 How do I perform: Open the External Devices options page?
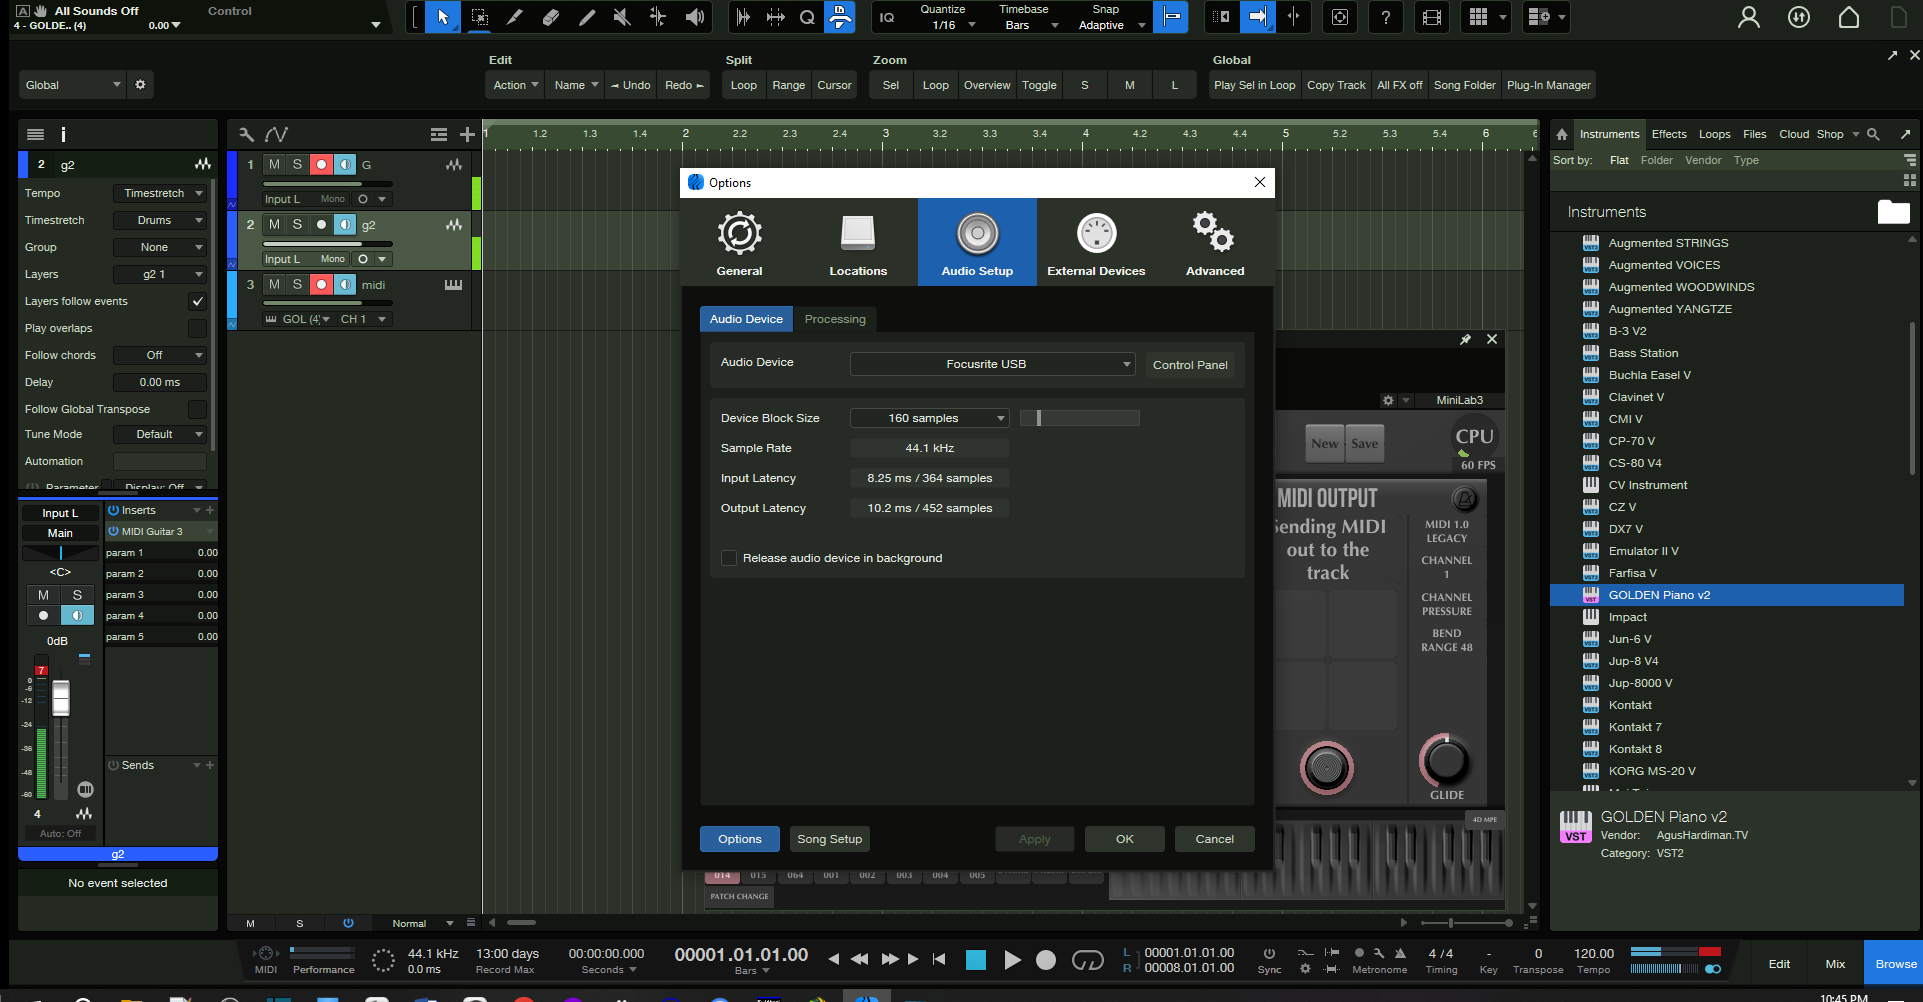tap(1096, 243)
